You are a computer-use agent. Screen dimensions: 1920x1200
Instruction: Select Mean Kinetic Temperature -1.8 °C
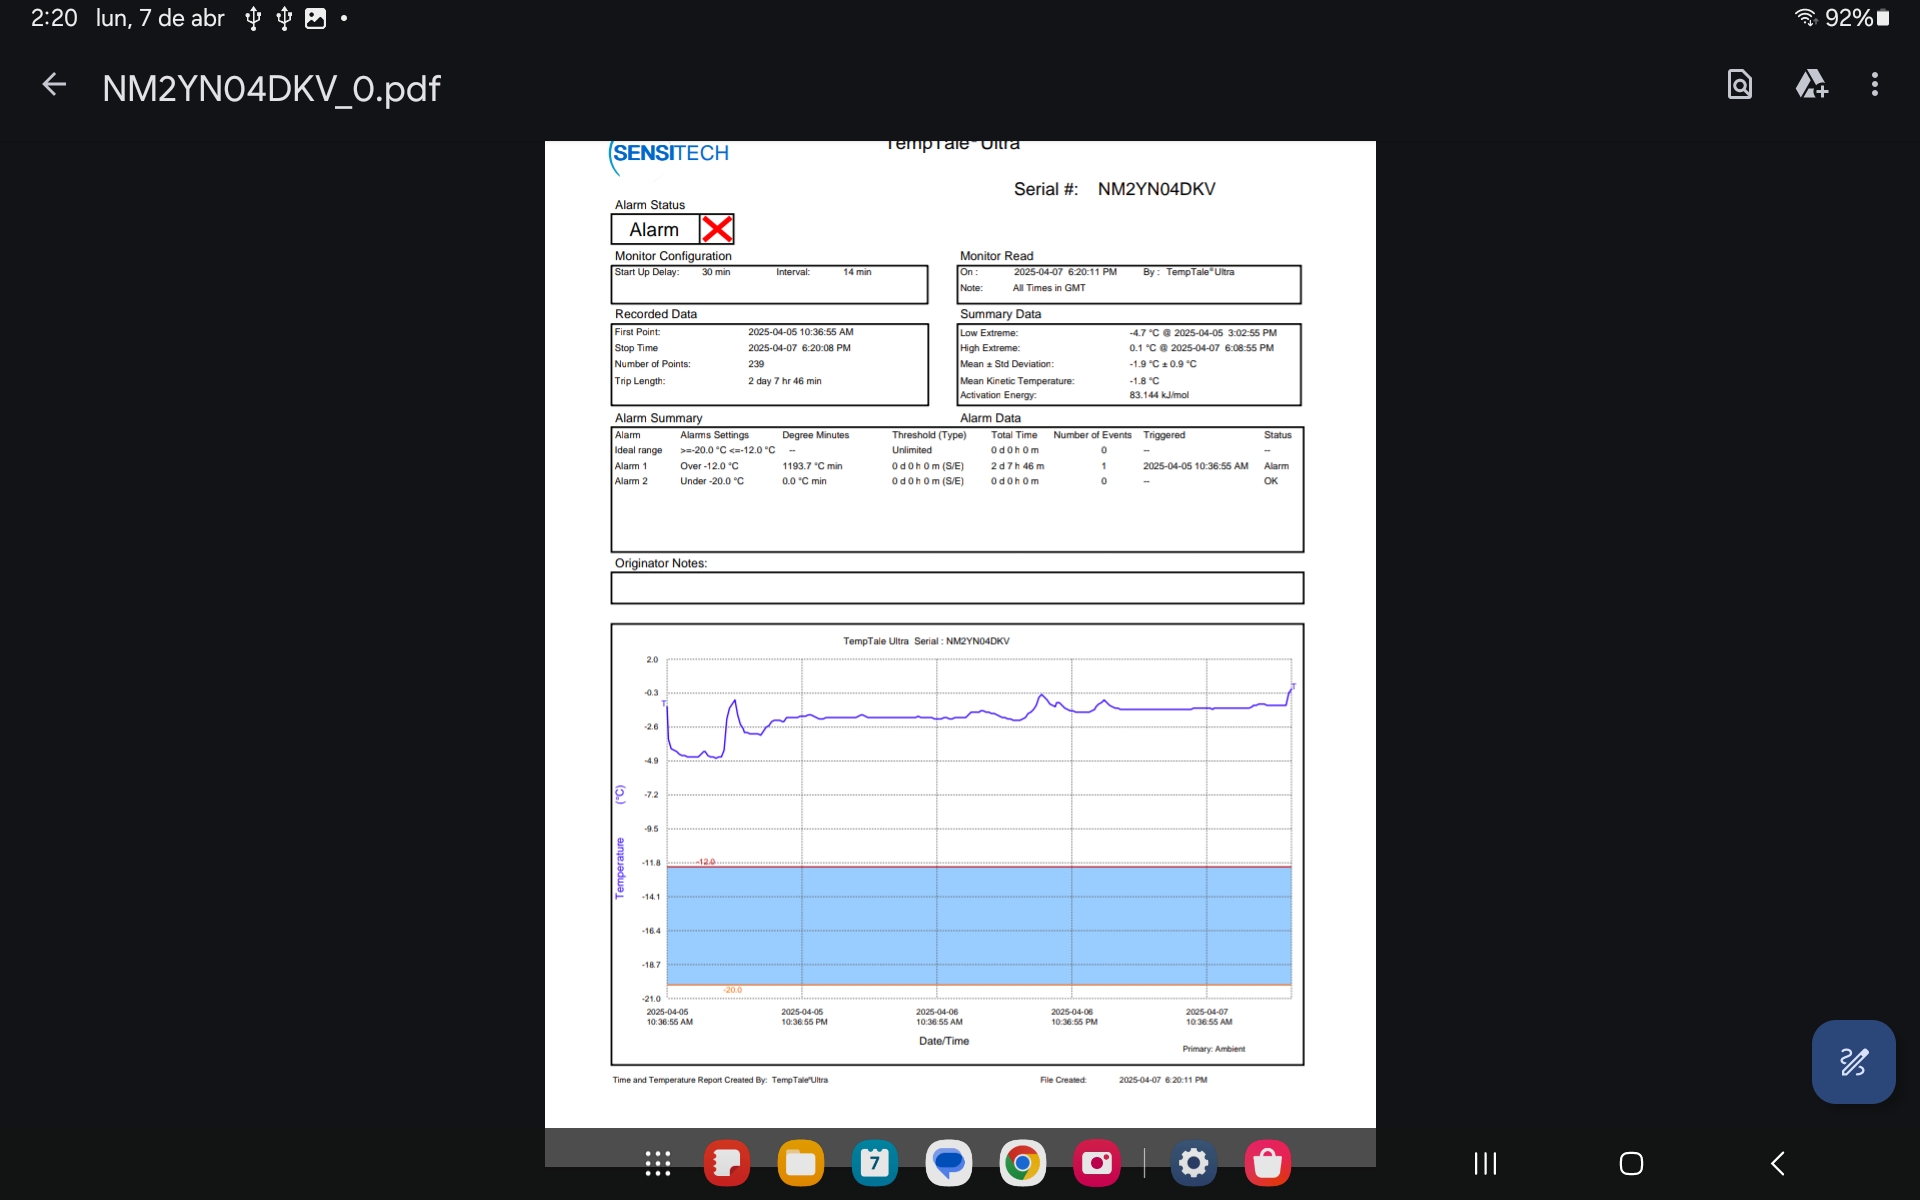coord(1144,381)
